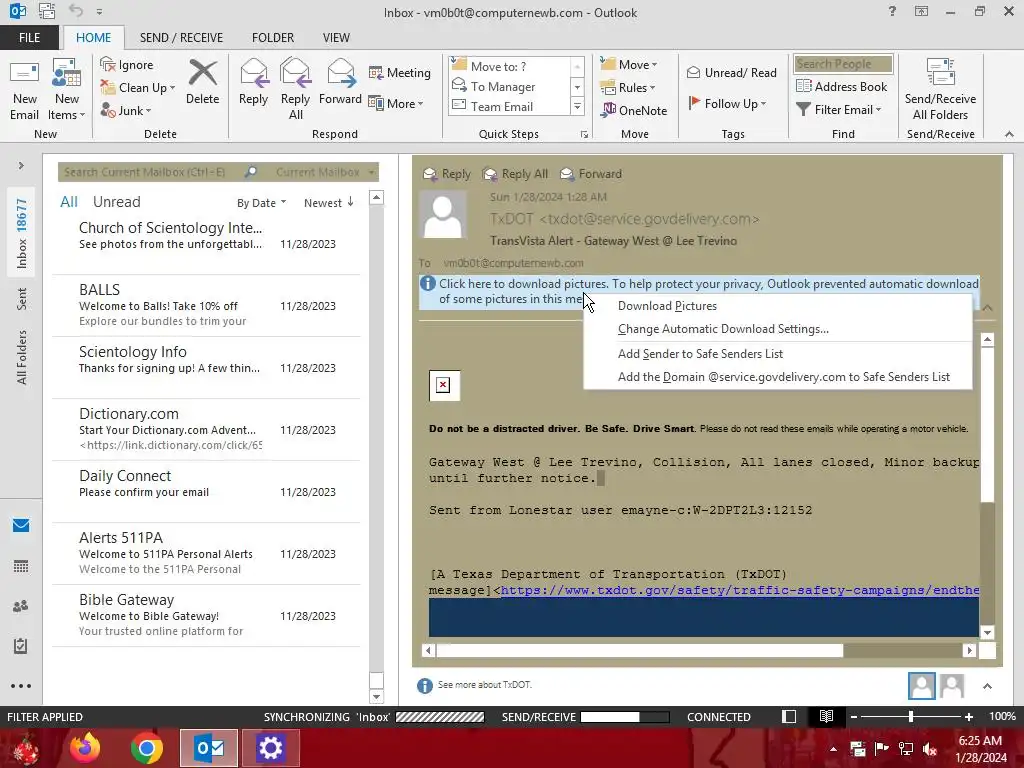The width and height of the screenshot is (1024, 768).
Task: Click the New Email icon
Action: point(24,74)
